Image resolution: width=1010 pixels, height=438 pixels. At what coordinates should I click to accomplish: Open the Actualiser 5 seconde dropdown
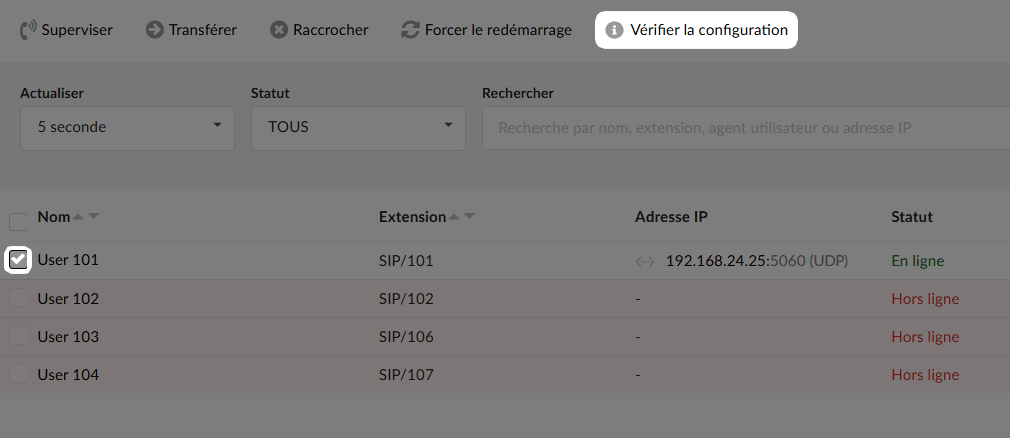tap(128, 128)
